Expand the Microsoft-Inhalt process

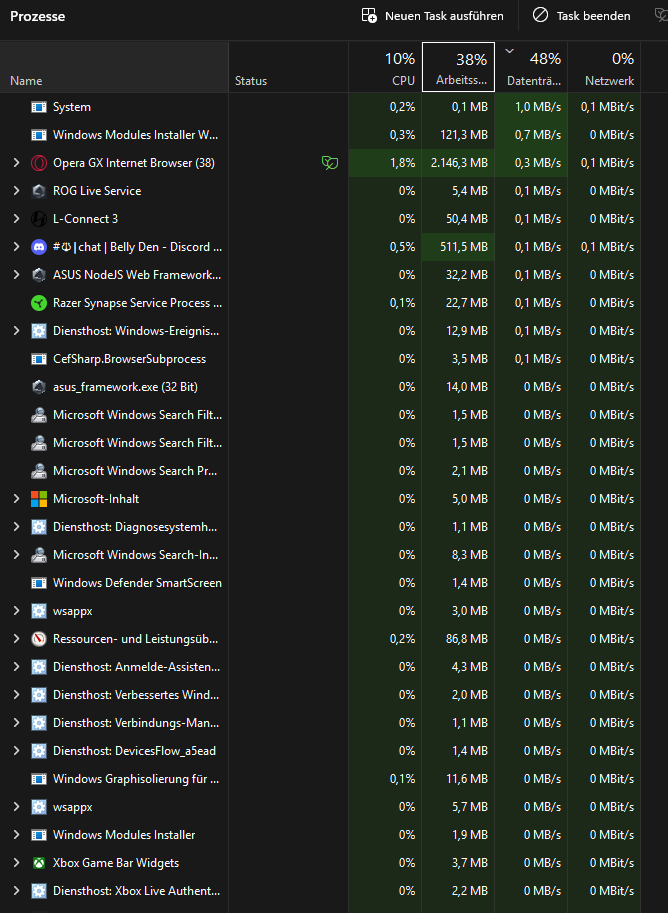tap(16, 498)
